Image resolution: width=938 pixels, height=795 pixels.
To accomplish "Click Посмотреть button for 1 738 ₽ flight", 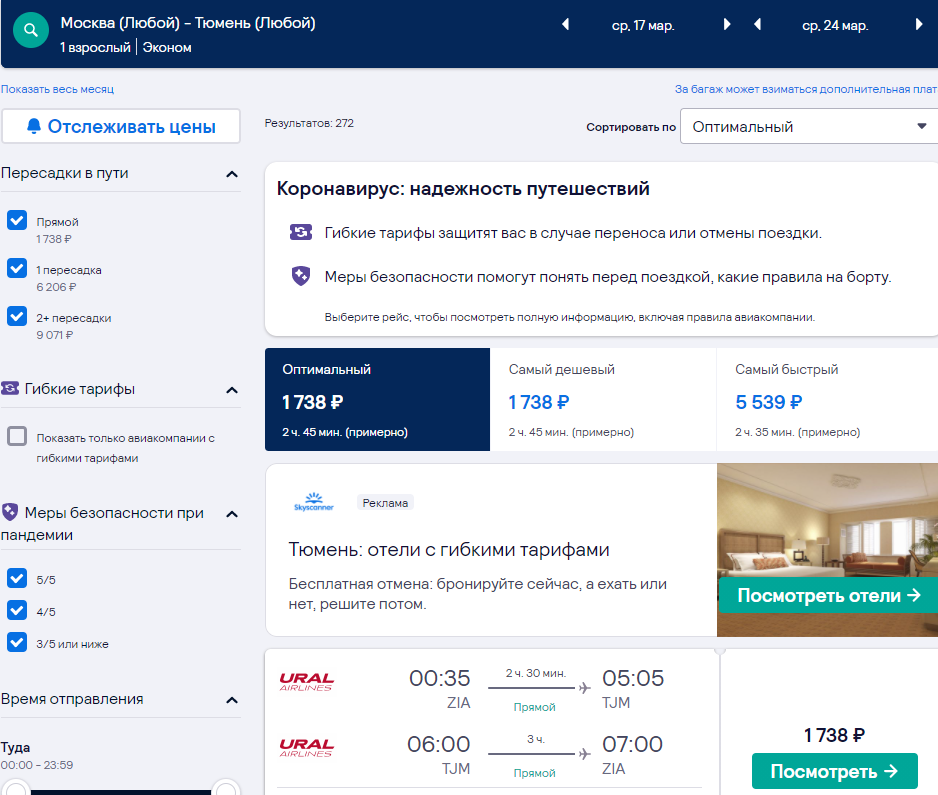I will 835,771.
